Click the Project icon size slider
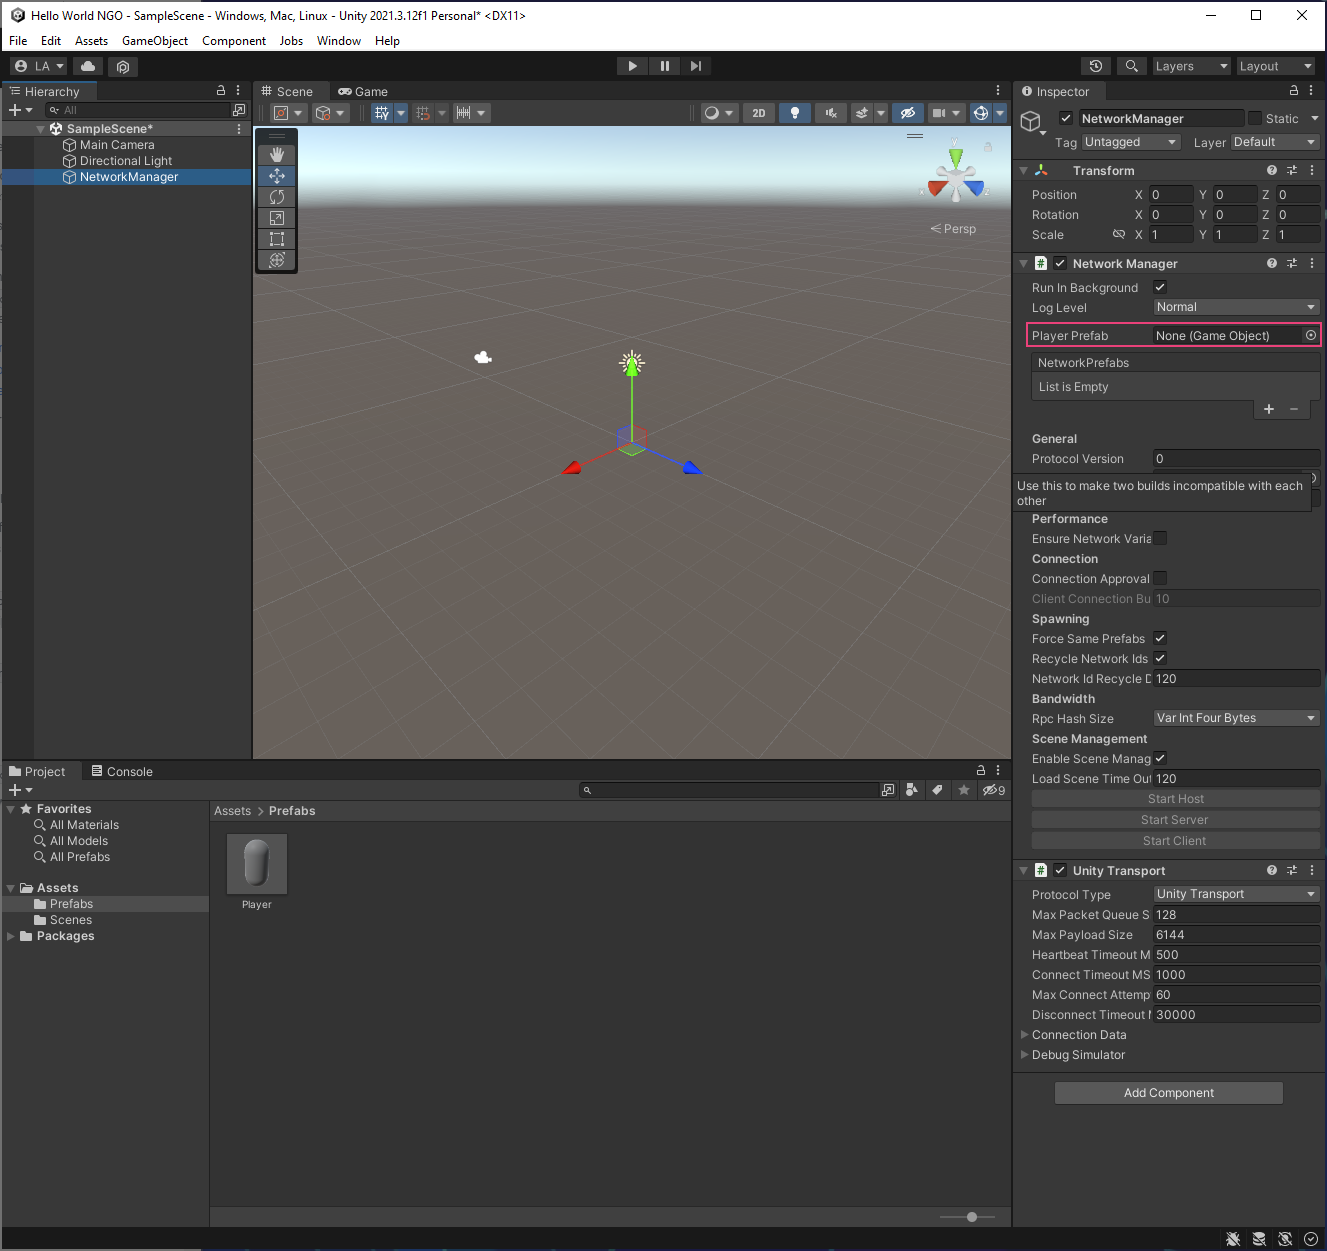Image resolution: width=1327 pixels, height=1251 pixels. (x=971, y=1217)
